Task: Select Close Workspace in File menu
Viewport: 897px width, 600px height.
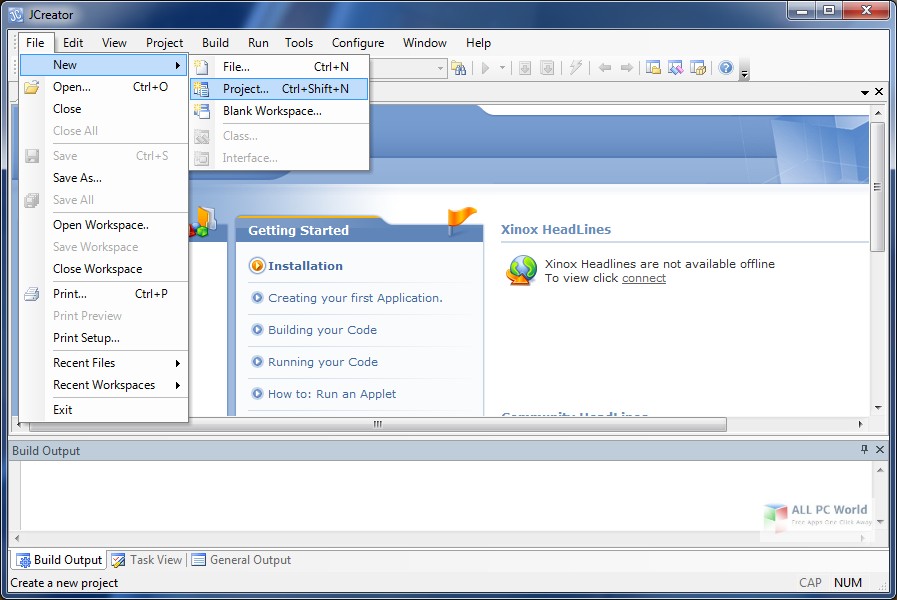Action: point(104,269)
